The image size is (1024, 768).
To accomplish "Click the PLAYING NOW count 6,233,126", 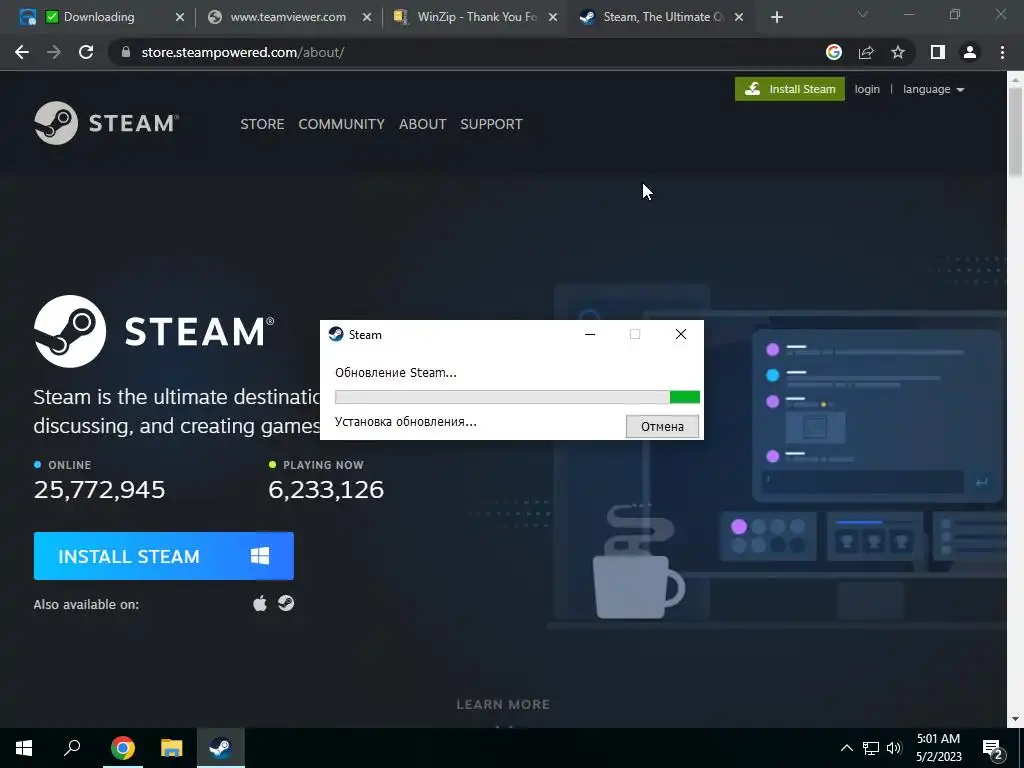I will point(326,489).
